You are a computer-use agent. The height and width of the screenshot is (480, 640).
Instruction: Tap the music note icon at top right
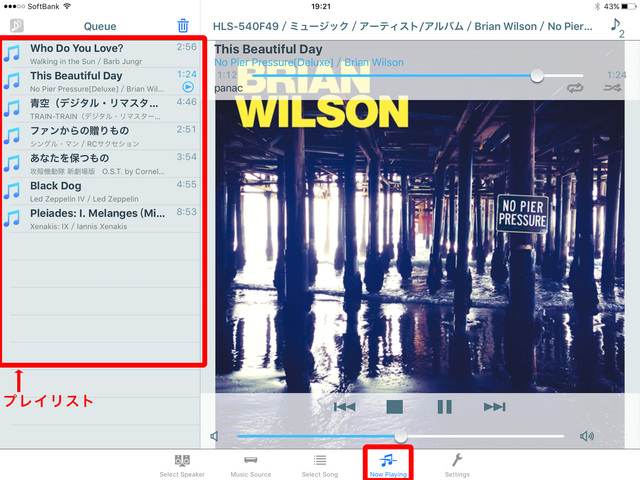point(616,27)
